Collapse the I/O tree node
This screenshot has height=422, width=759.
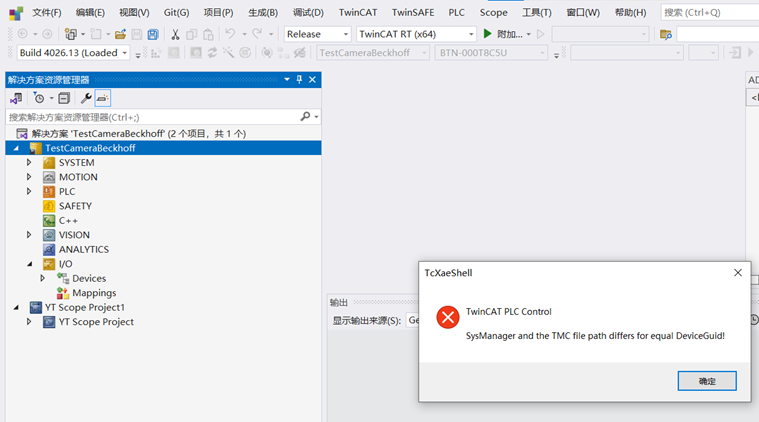tap(29, 264)
